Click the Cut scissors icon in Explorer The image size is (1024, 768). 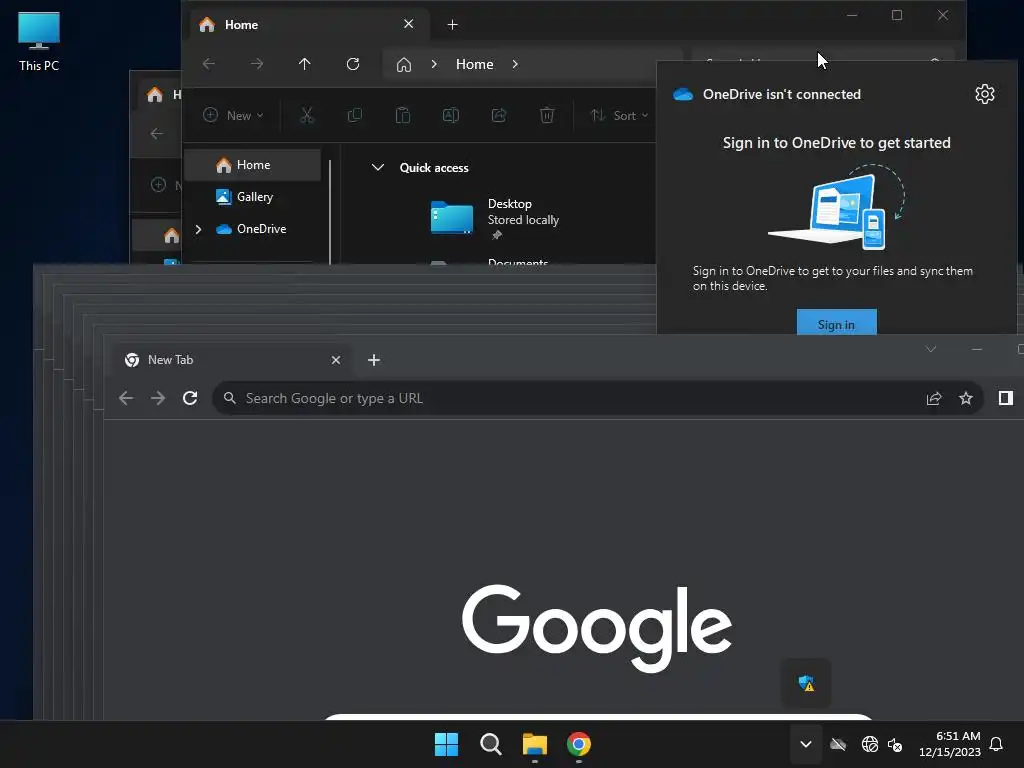point(306,116)
